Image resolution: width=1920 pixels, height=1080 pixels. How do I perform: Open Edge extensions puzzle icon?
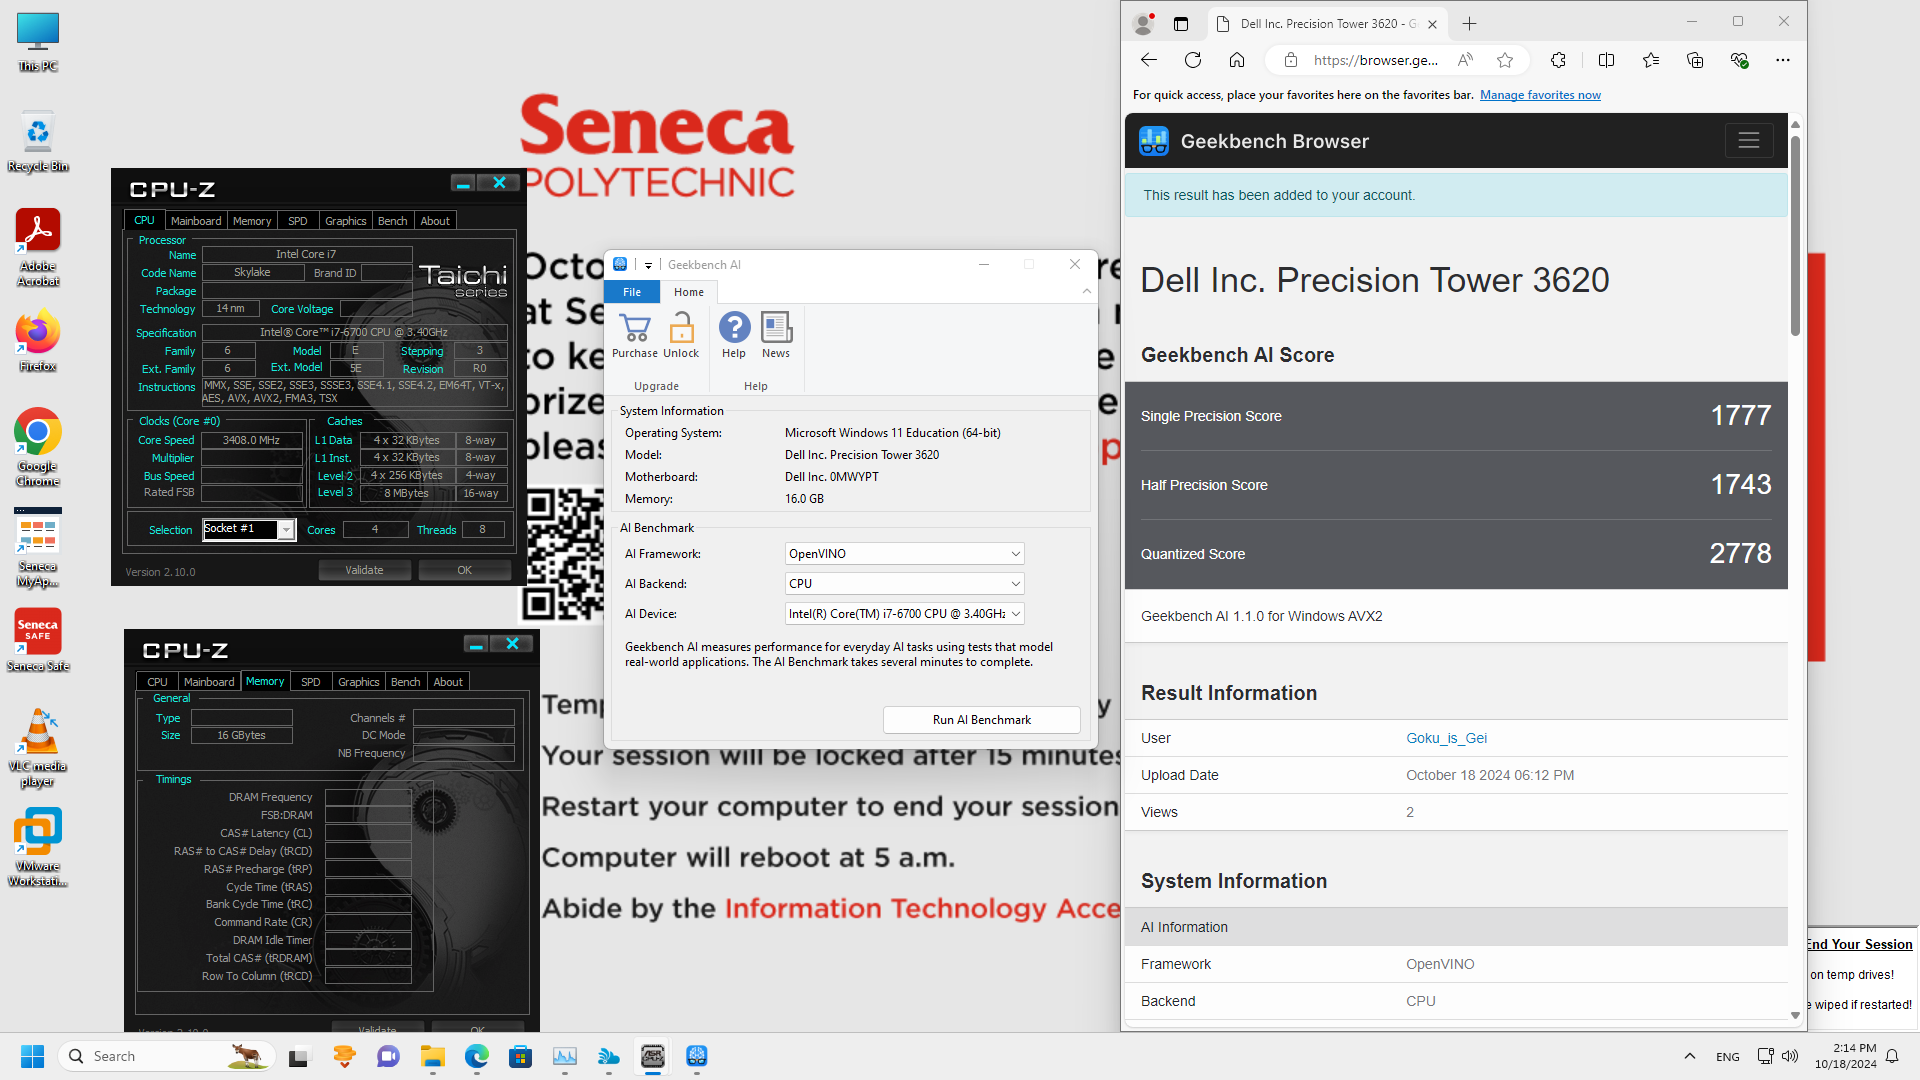coord(1558,60)
